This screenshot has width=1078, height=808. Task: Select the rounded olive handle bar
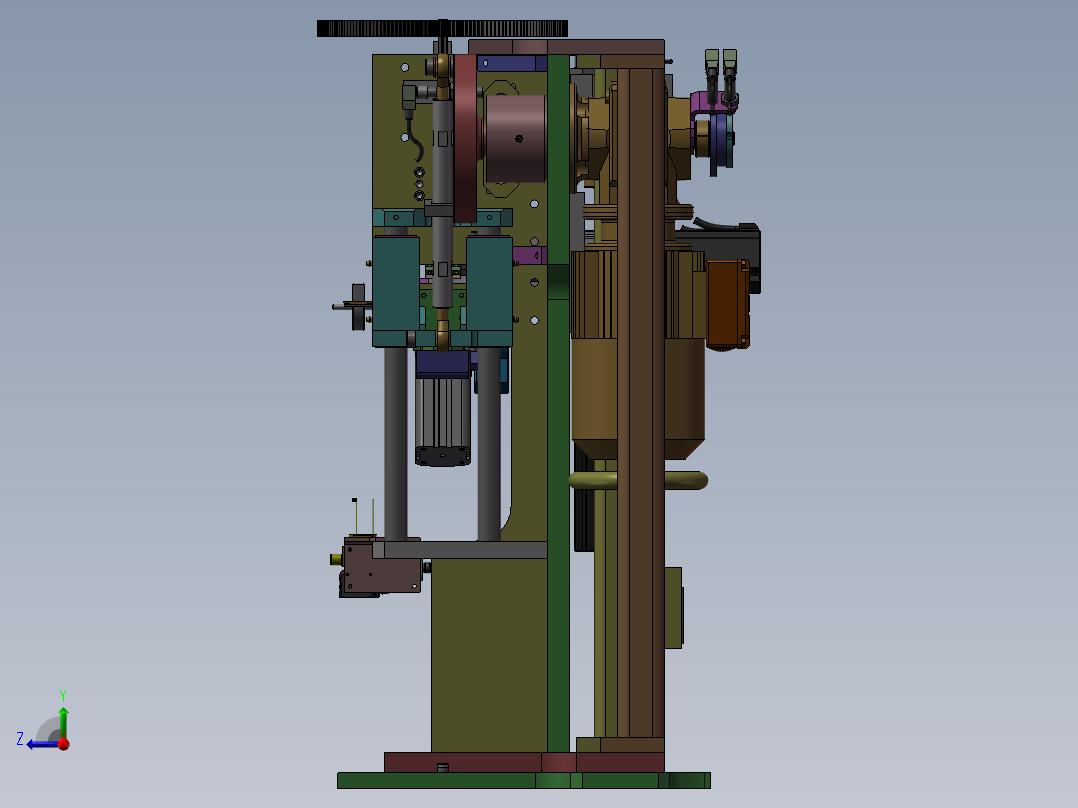coord(638,480)
